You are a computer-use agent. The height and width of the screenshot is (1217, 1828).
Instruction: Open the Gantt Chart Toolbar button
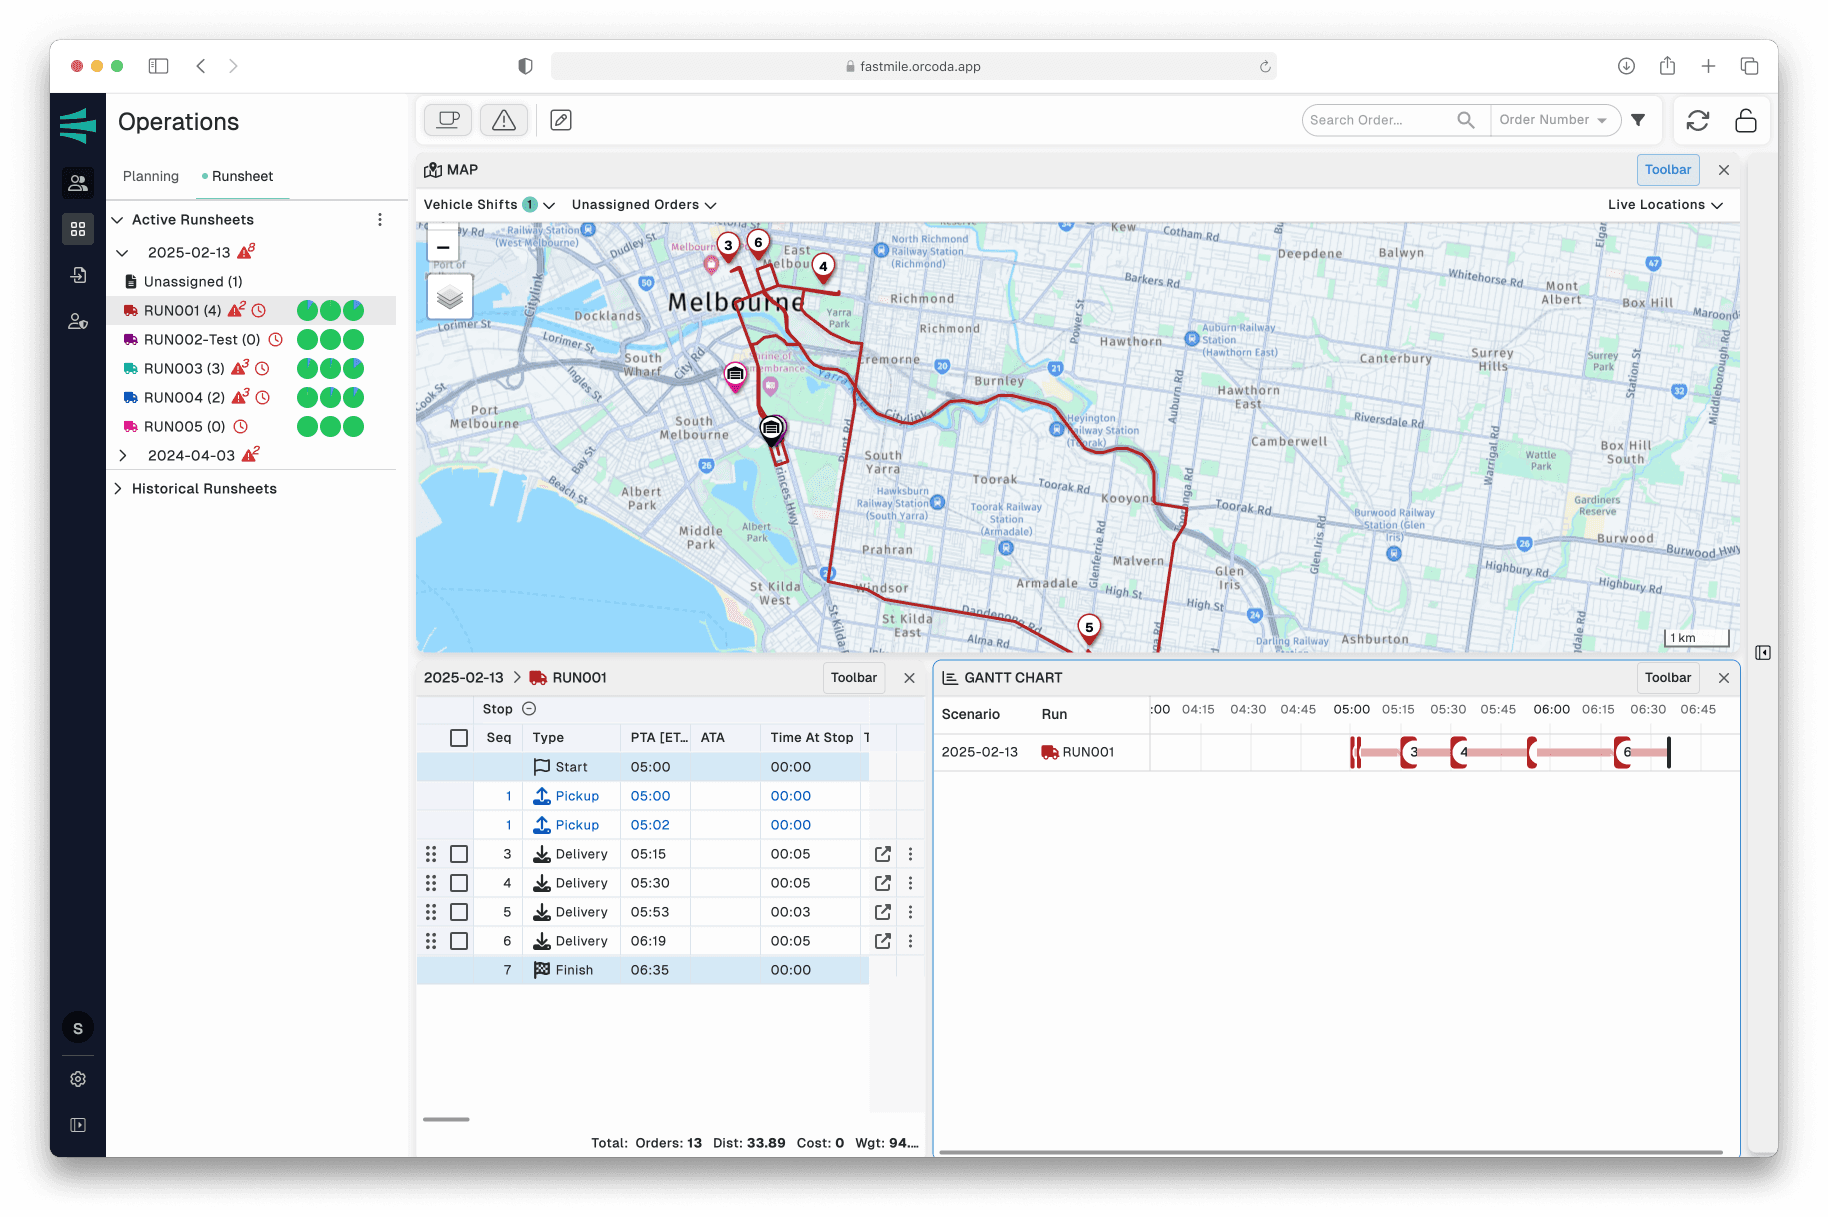click(1667, 677)
